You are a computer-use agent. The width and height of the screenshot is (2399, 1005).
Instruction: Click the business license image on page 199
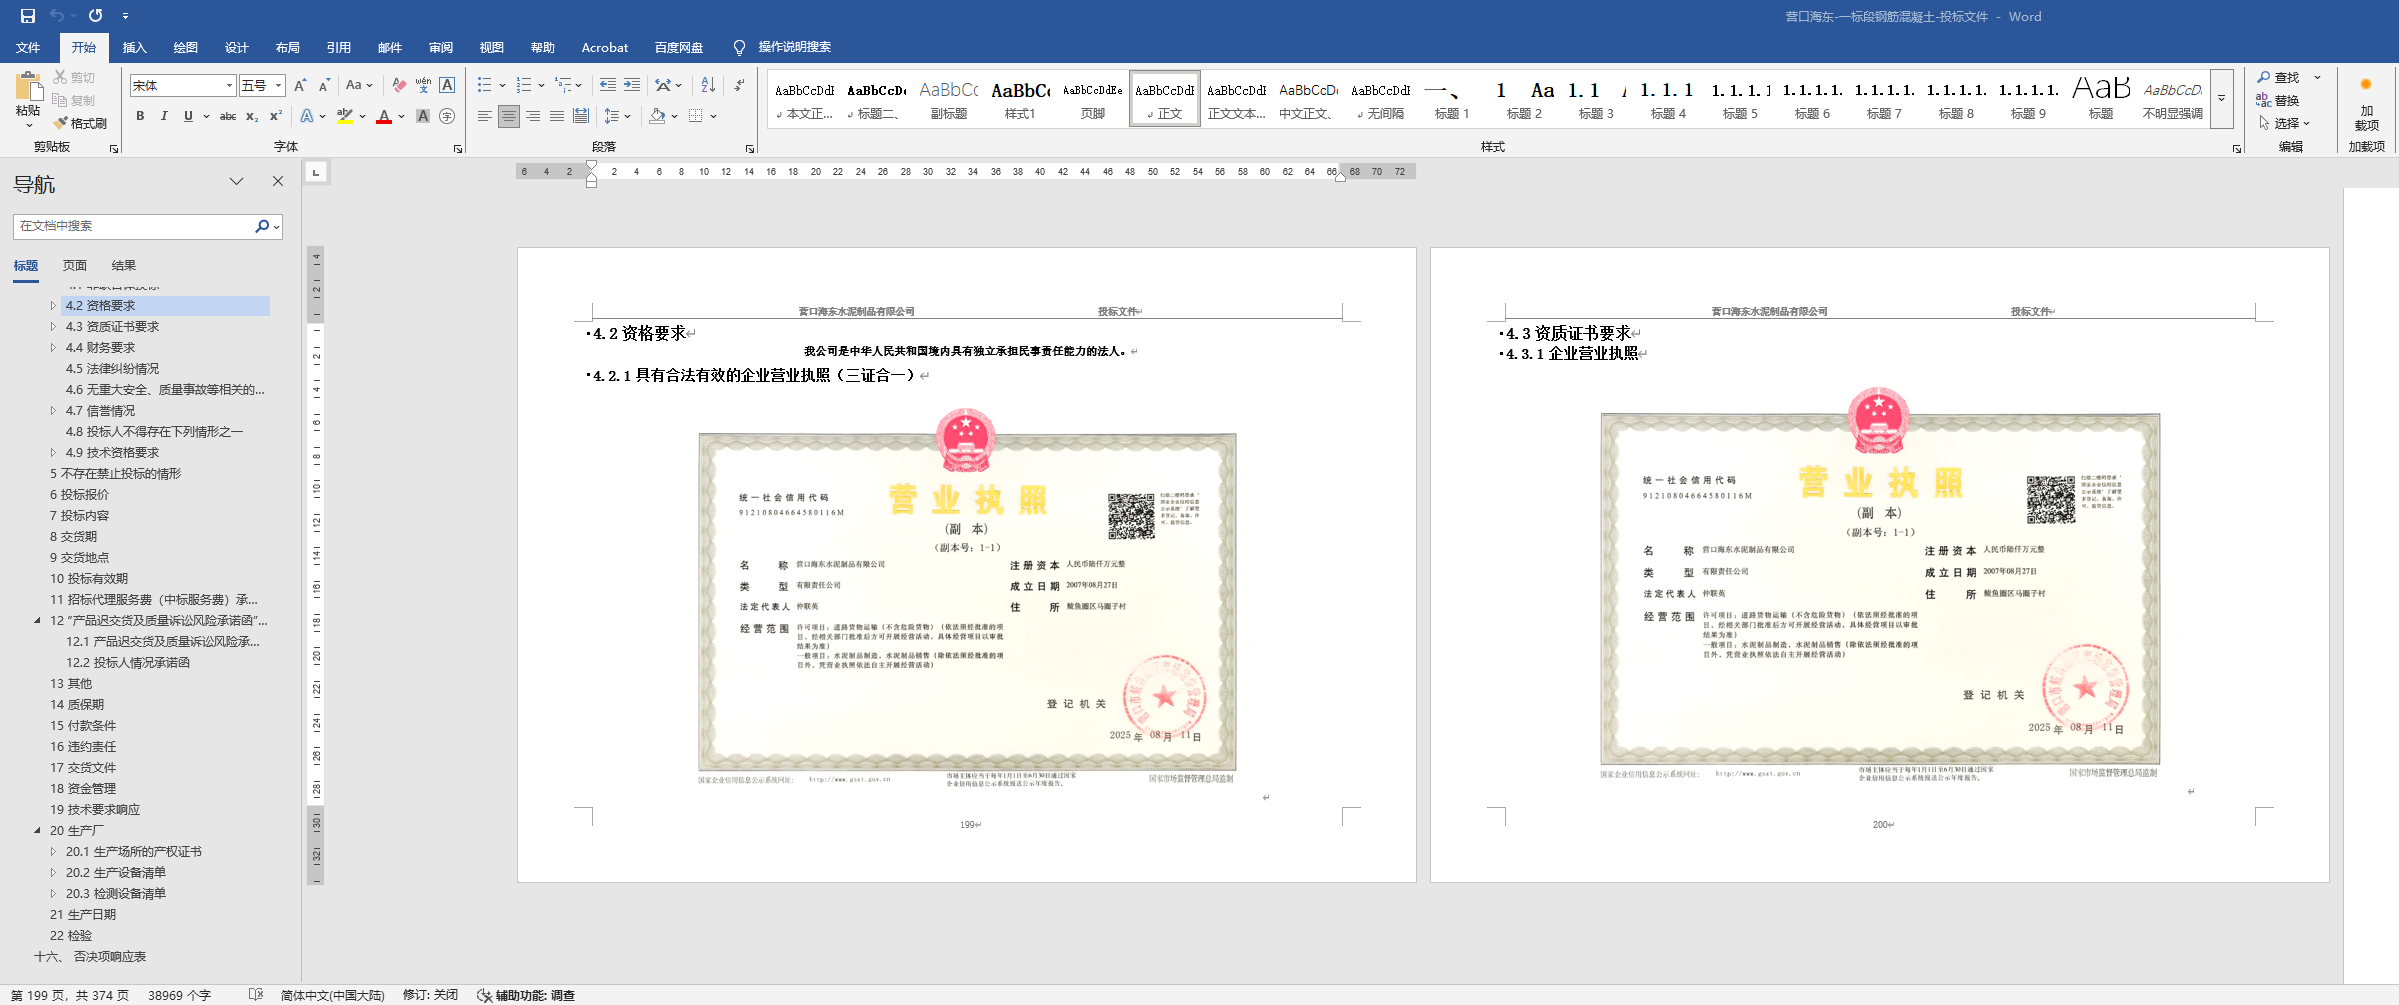(967, 598)
